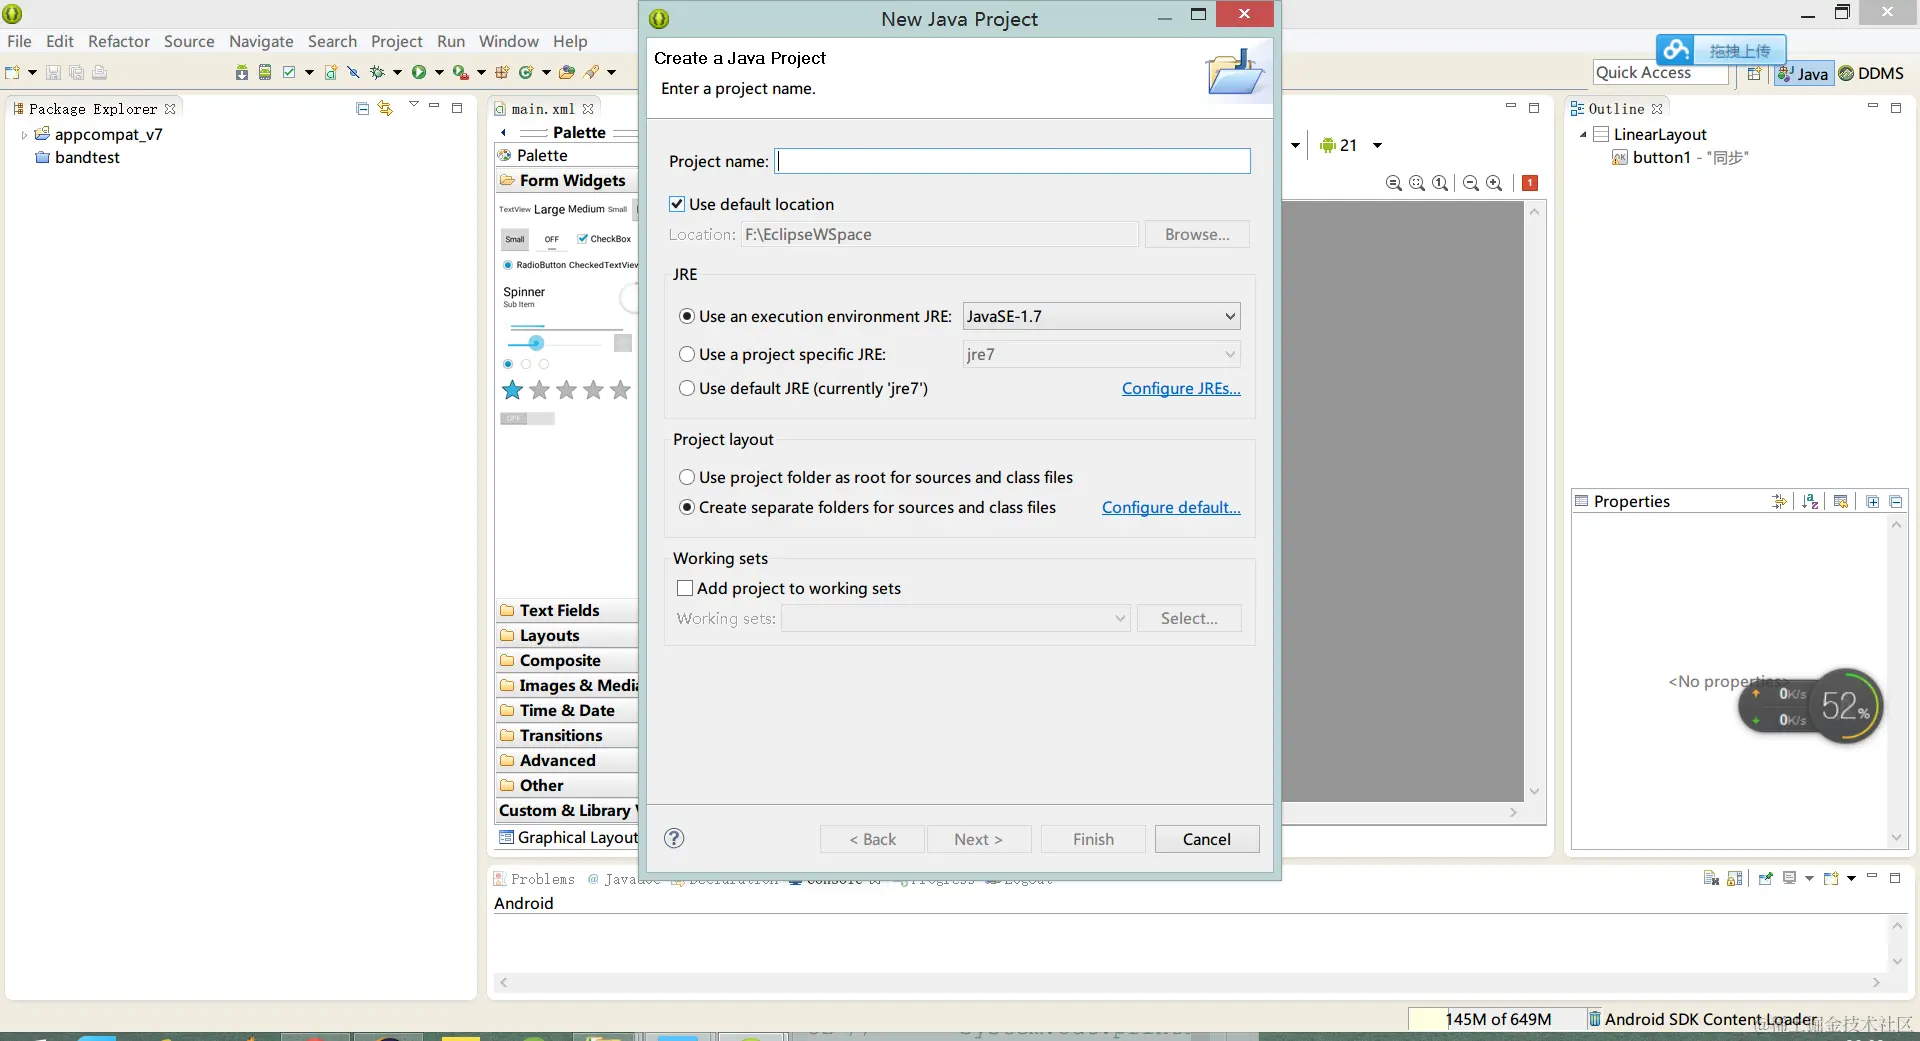Click the Cancel button in the dialog
This screenshot has height=1041, width=1920.
(1207, 839)
